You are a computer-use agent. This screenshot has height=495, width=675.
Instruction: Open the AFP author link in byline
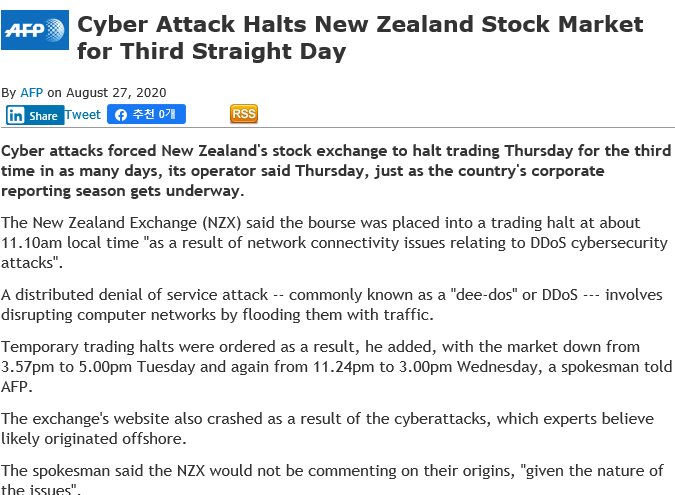pyautogui.click(x=31, y=93)
